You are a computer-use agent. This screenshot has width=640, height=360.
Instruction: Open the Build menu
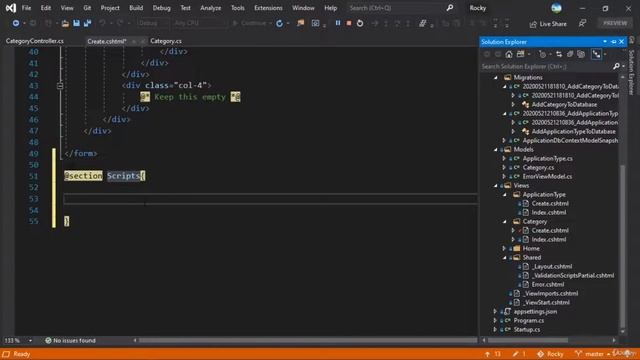136,8
